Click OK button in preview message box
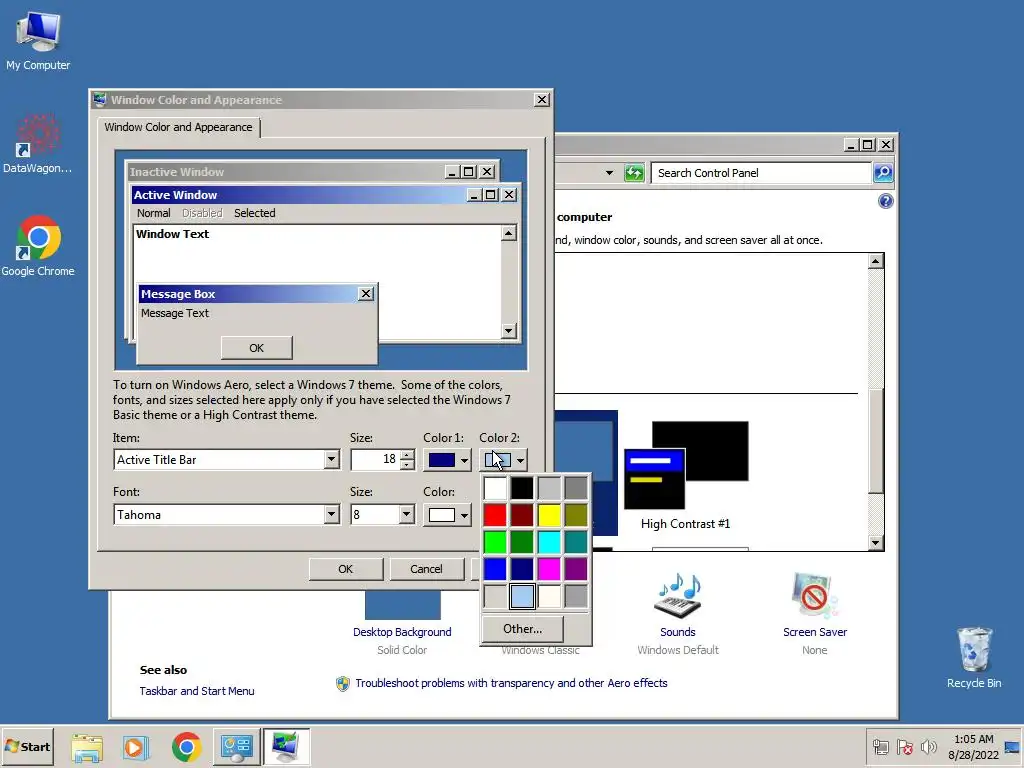The height and width of the screenshot is (768, 1024). pyautogui.click(x=257, y=348)
